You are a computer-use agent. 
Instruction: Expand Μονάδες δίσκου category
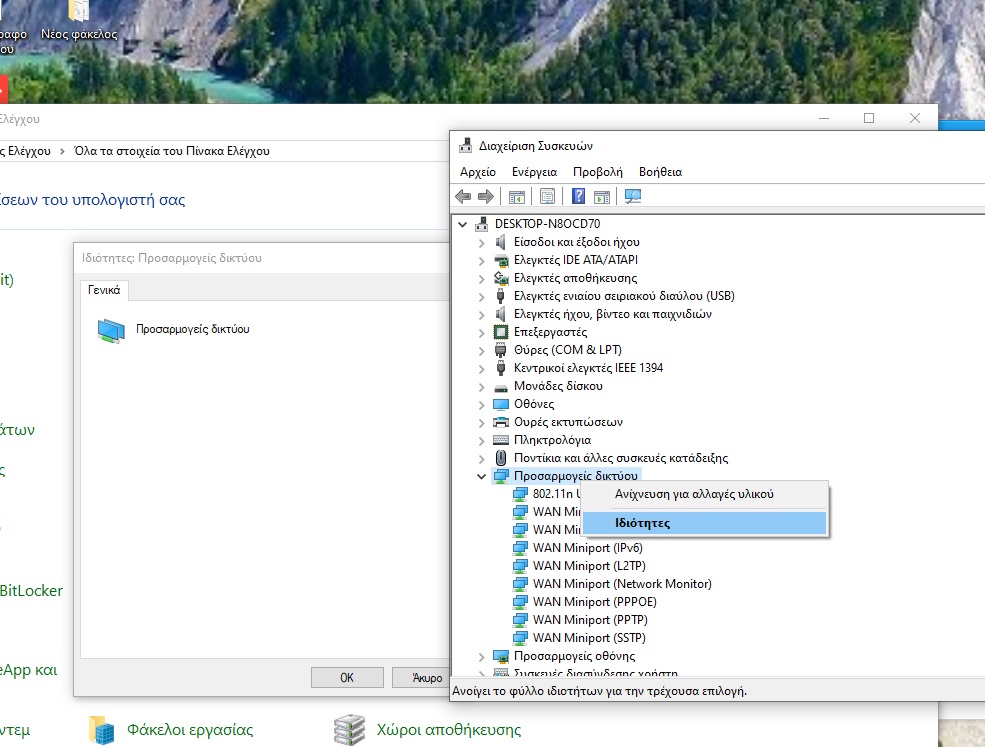pos(482,386)
